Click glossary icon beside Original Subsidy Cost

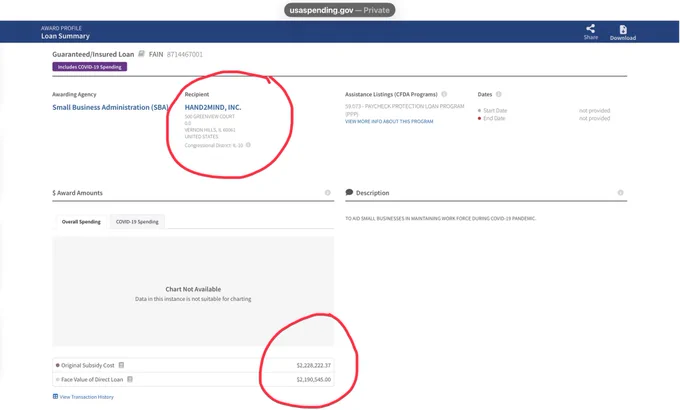(121, 365)
